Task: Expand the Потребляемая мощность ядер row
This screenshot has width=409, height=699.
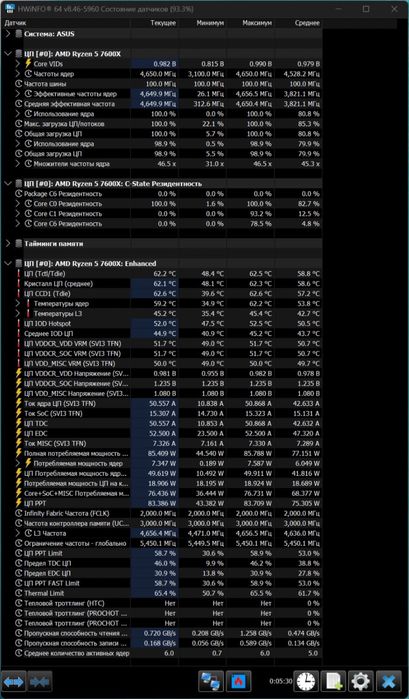Action: 17,463
